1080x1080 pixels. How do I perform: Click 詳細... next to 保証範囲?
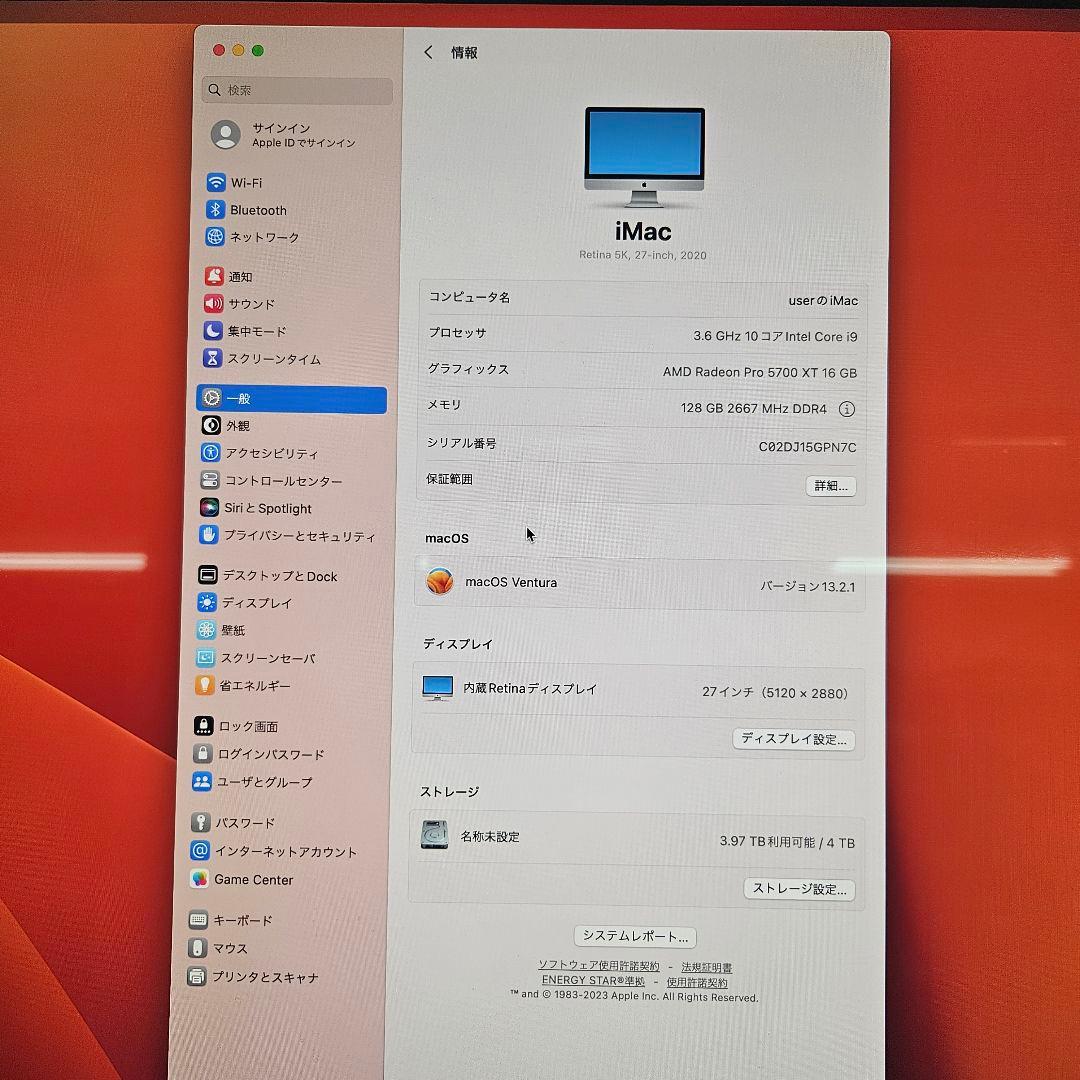pyautogui.click(x=830, y=486)
